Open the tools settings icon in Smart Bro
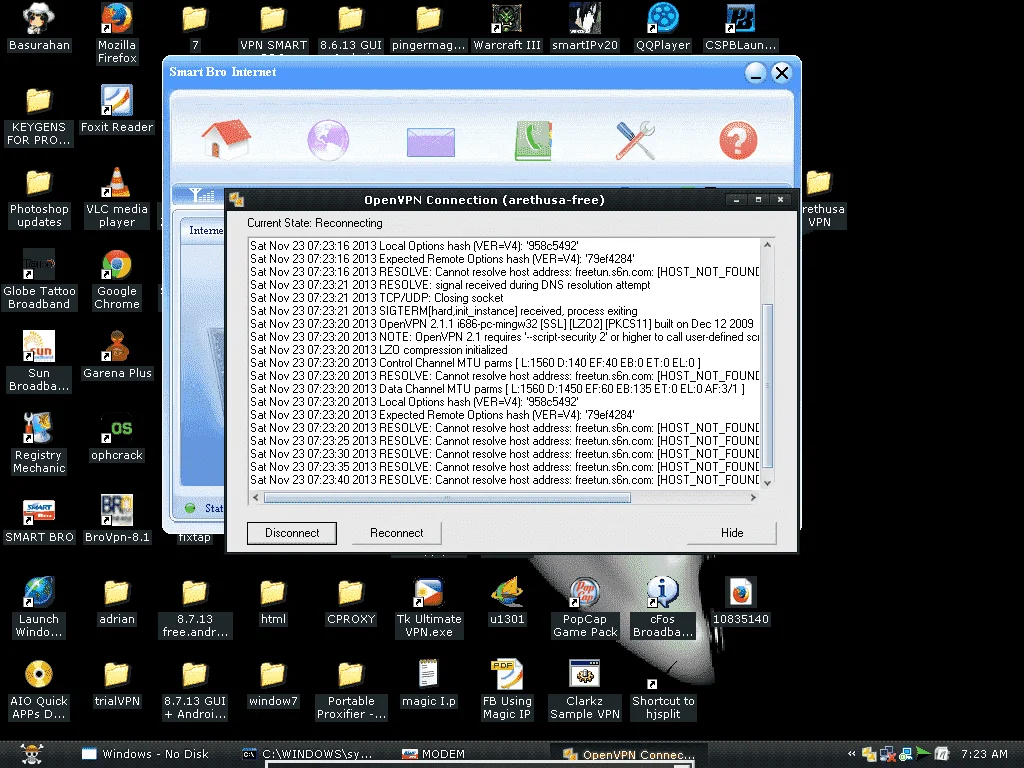1024x768 pixels. click(x=635, y=140)
